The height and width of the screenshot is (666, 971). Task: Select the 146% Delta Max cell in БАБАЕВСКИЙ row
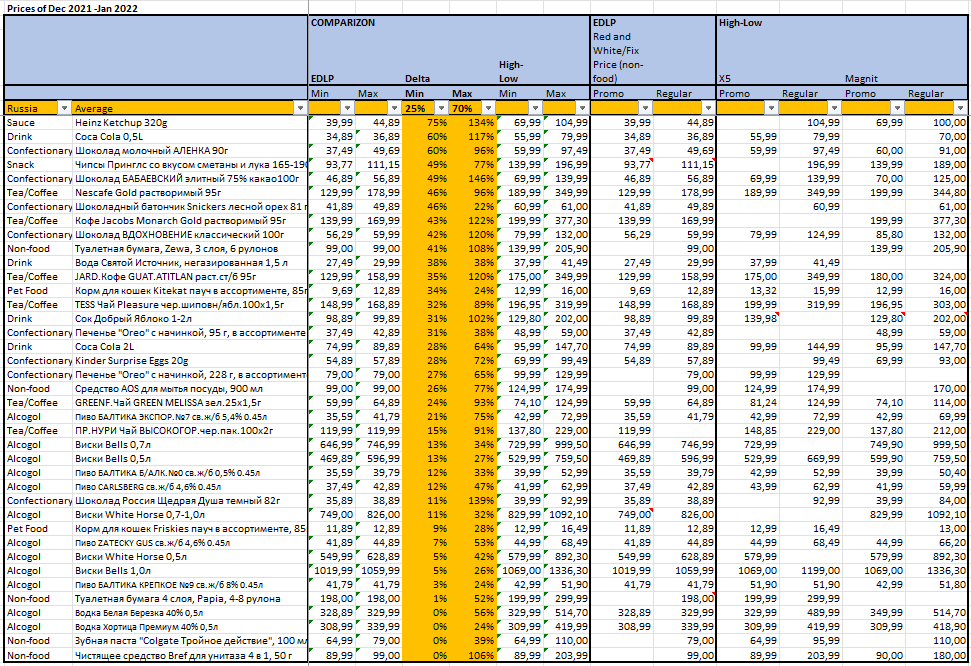pos(472,178)
